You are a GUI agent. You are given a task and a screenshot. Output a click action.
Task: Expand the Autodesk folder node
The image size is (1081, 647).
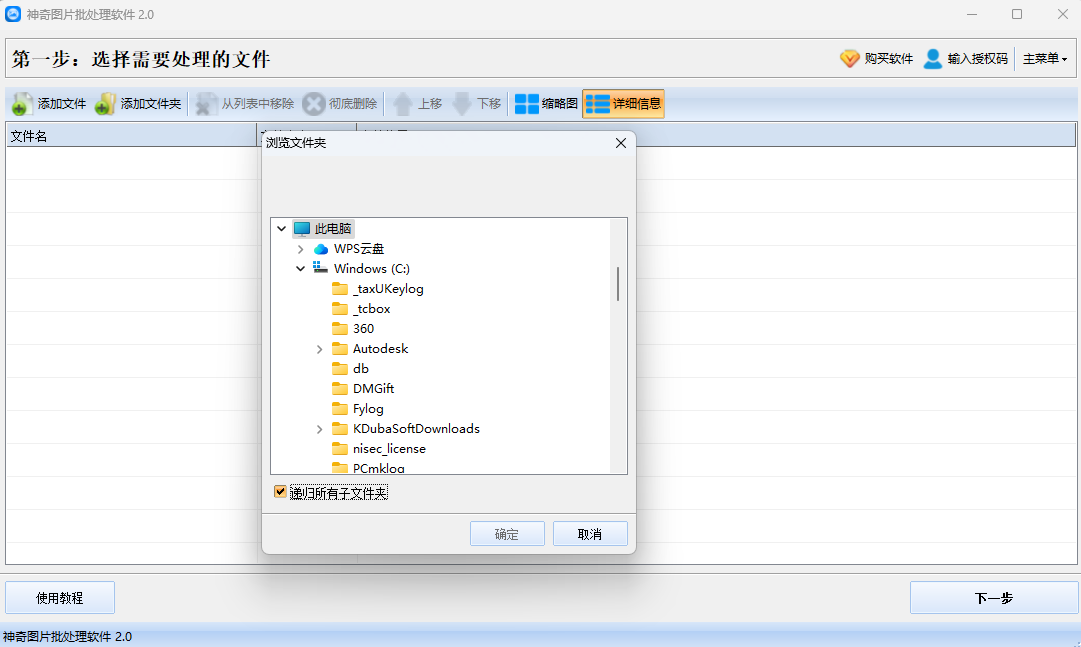(x=320, y=349)
